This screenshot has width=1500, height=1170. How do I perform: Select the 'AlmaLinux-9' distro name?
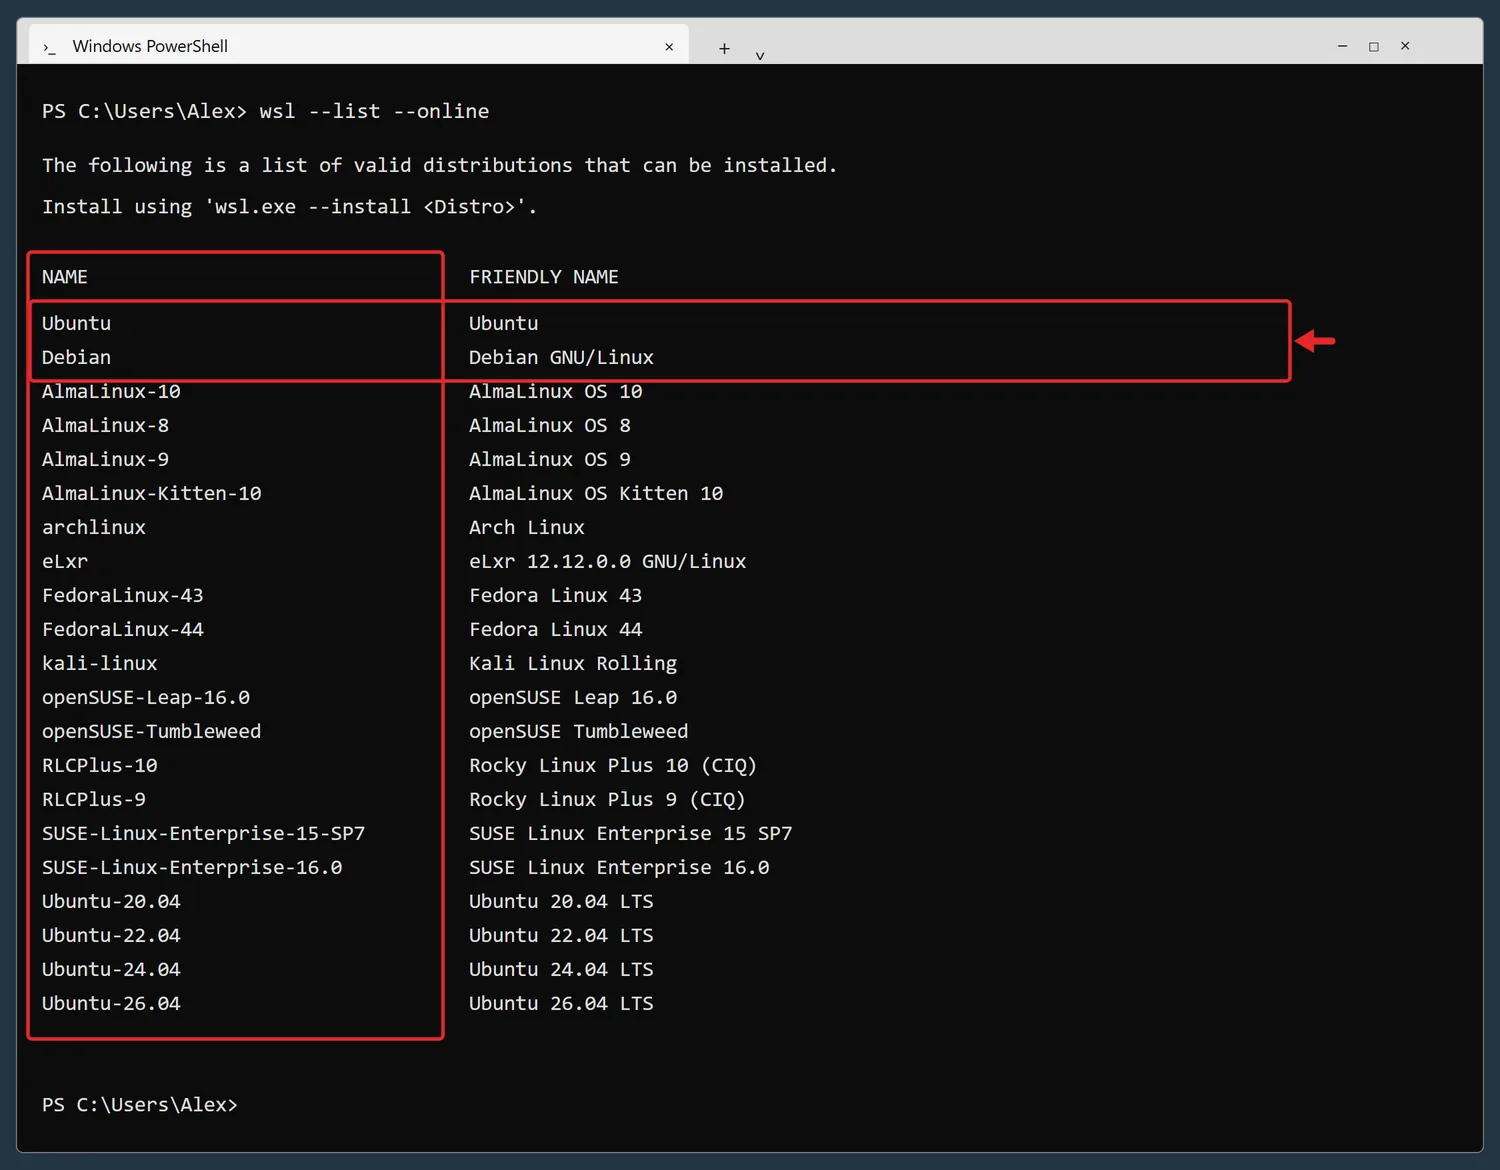click(105, 459)
